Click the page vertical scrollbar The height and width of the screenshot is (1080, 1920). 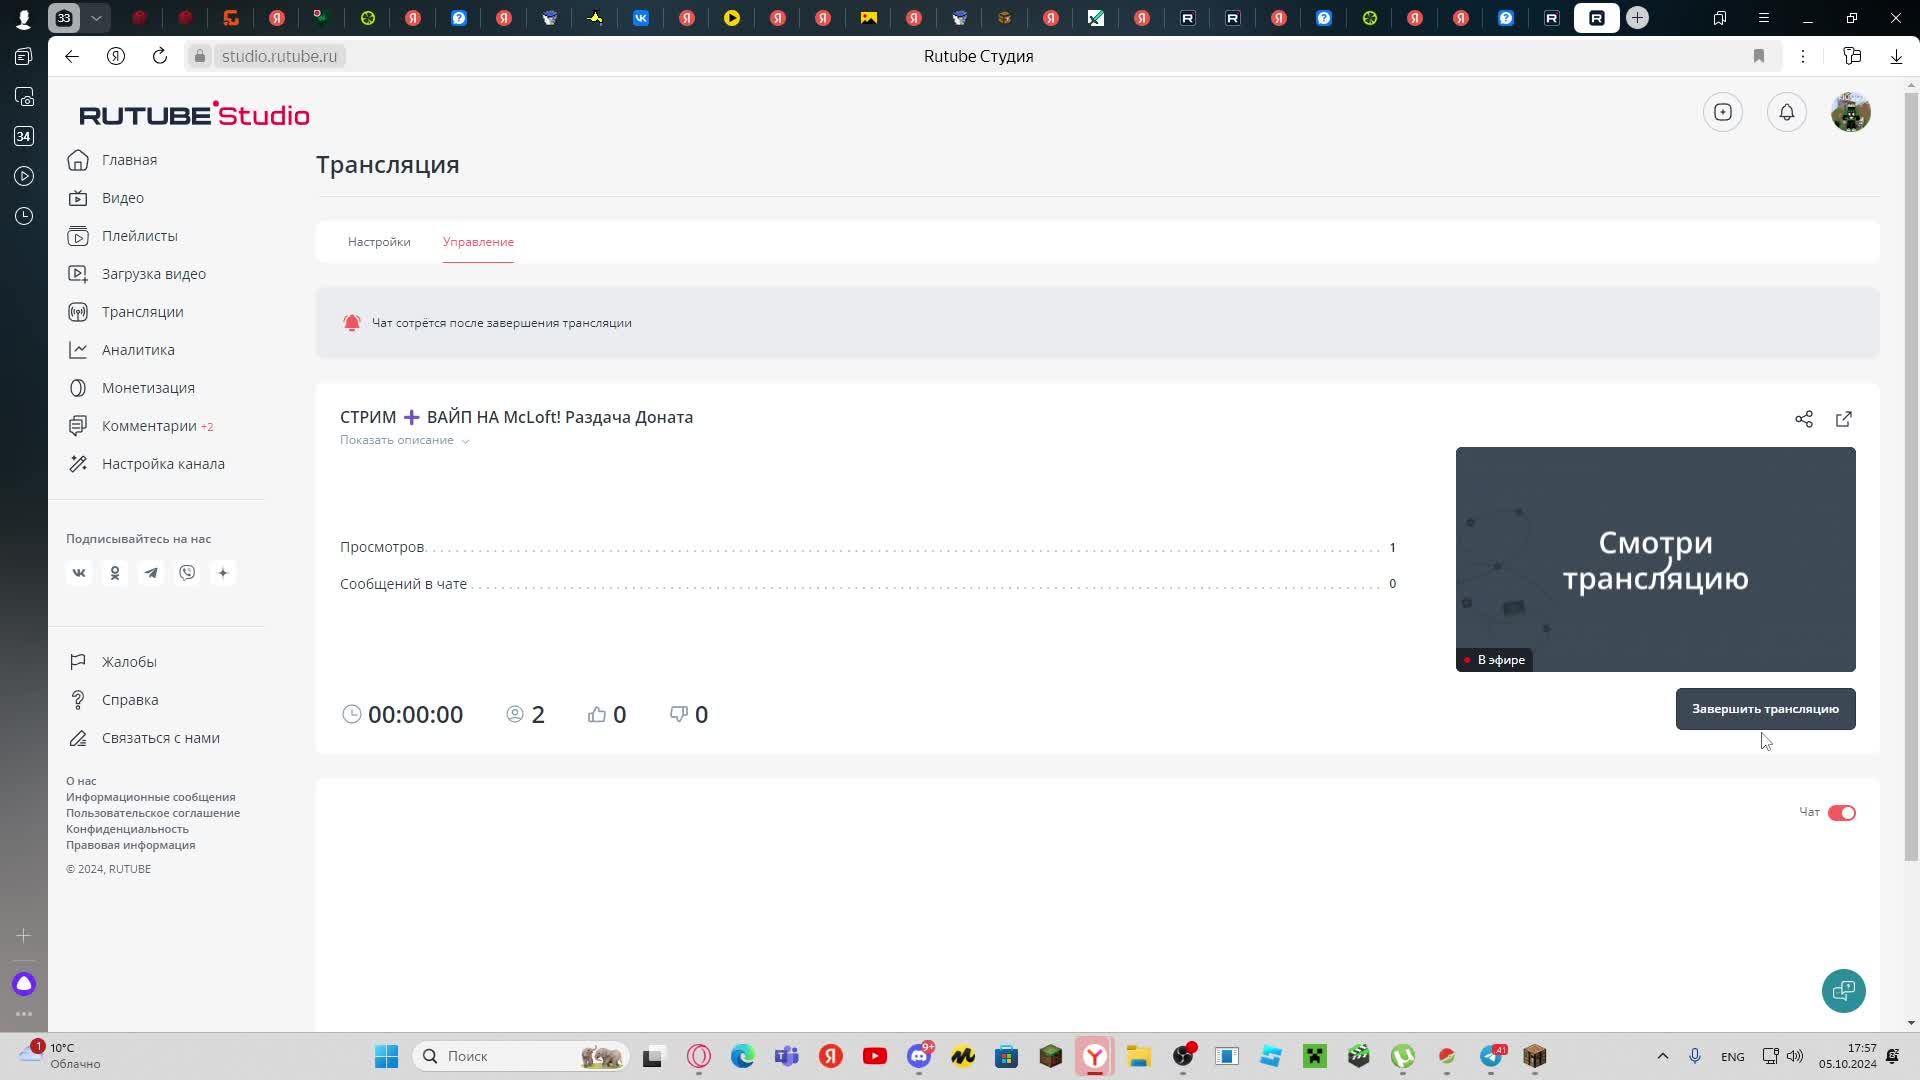coord(1911,475)
